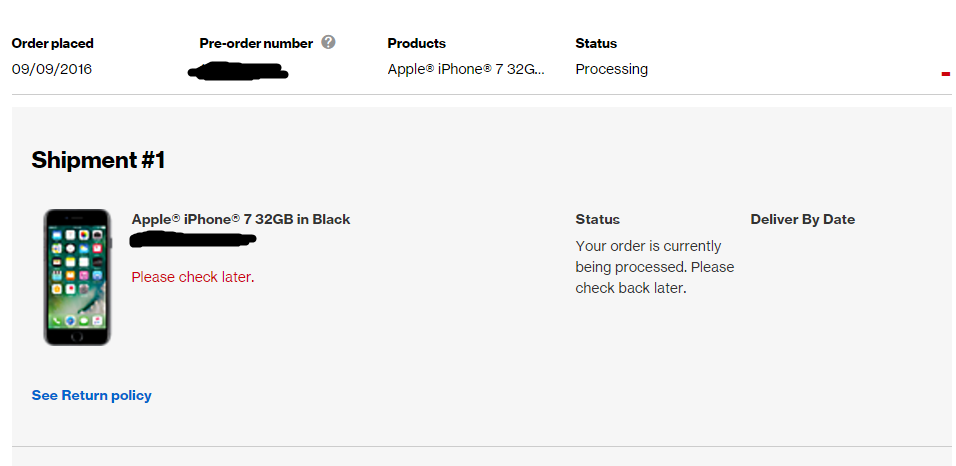Click the iPhone screen in the product image

coord(77,275)
